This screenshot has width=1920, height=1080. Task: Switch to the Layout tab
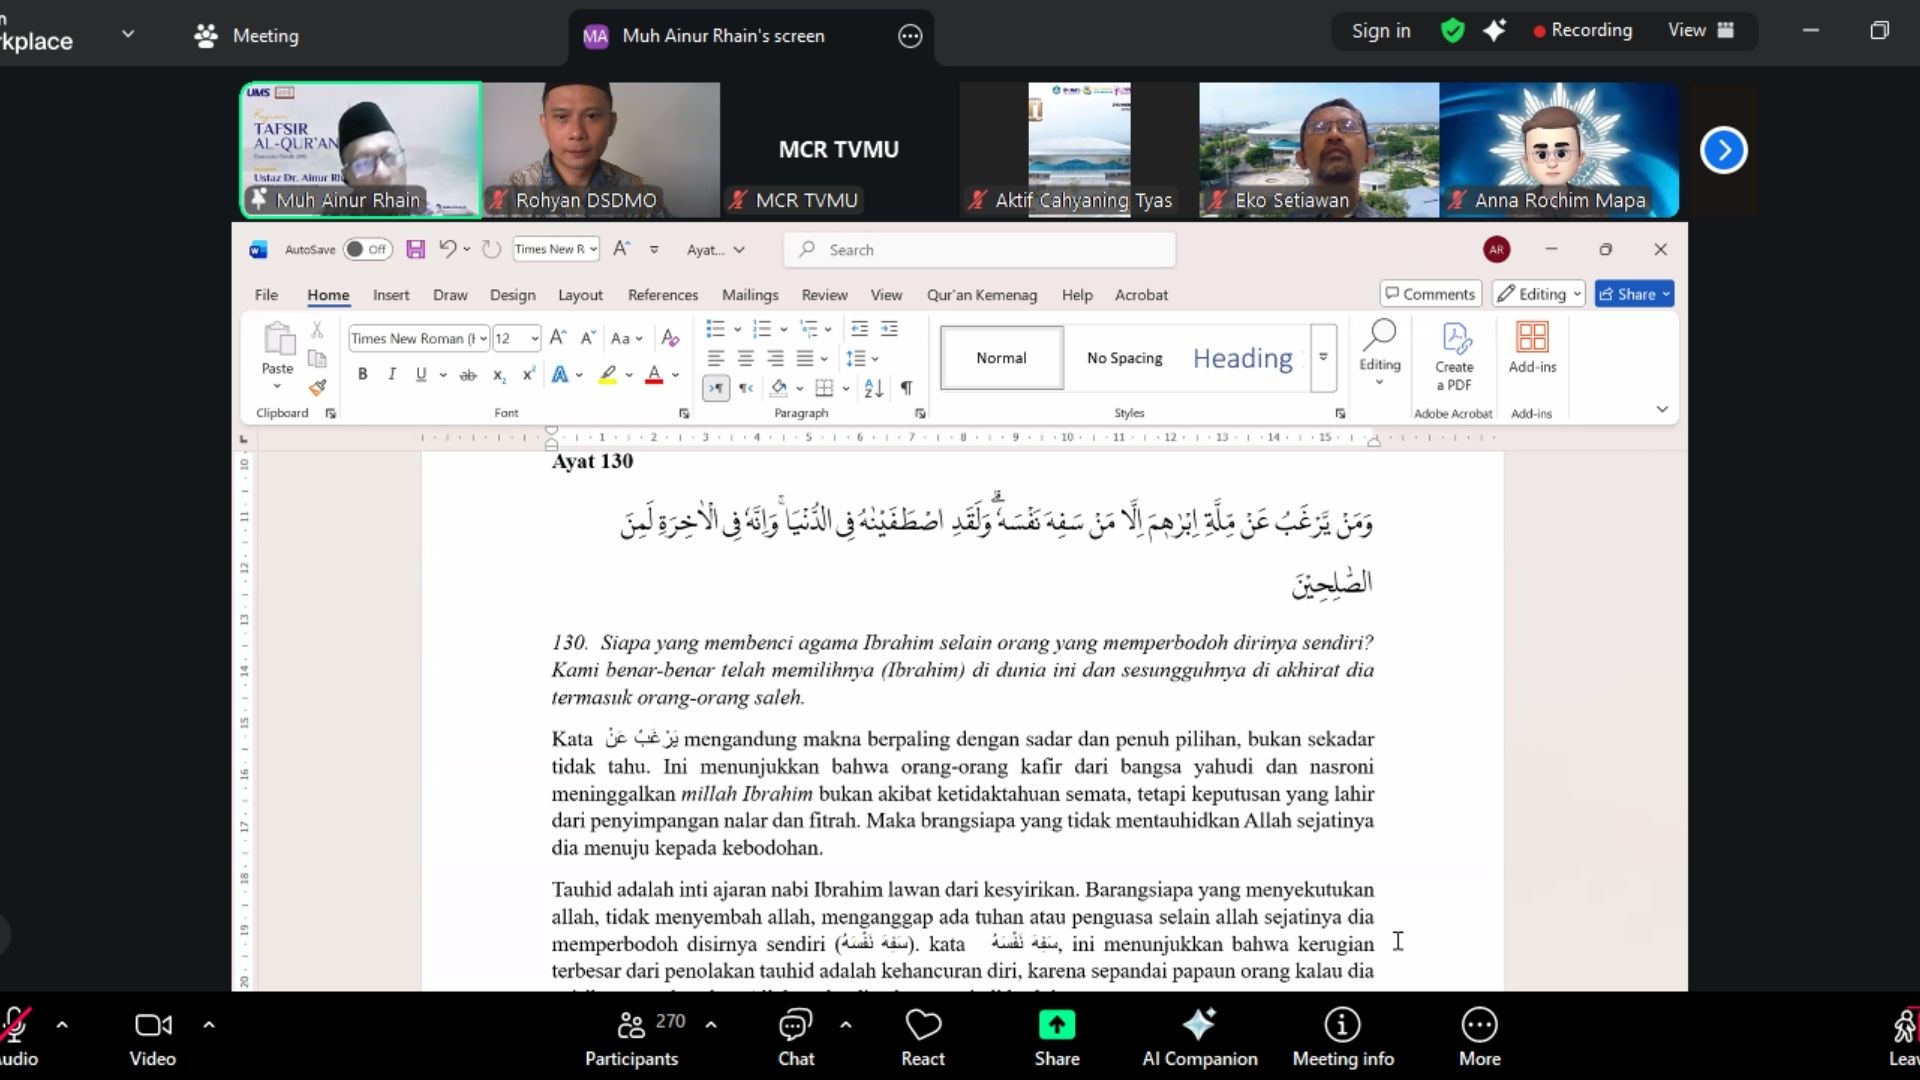point(580,295)
